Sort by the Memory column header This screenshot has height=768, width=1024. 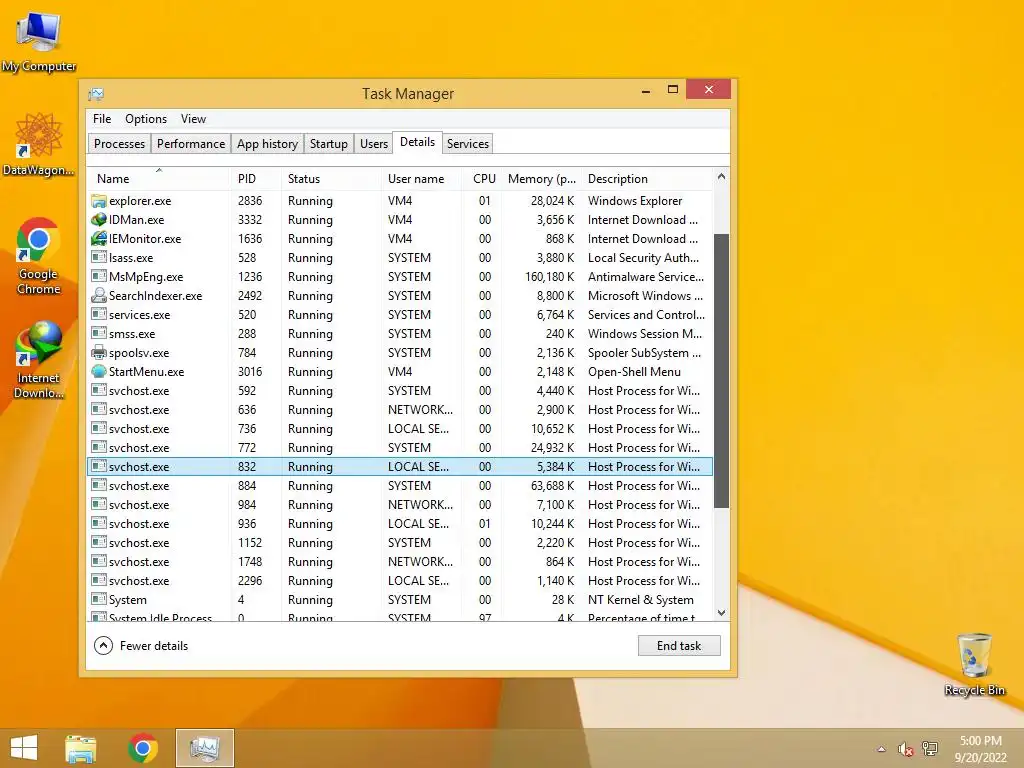pos(541,178)
